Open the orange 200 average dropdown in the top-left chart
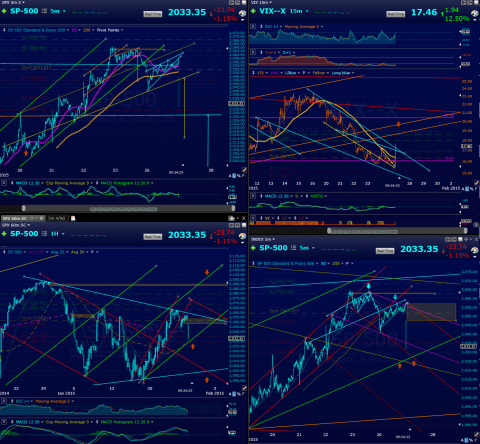Viewport: 480px width, 444px height. 93,30
